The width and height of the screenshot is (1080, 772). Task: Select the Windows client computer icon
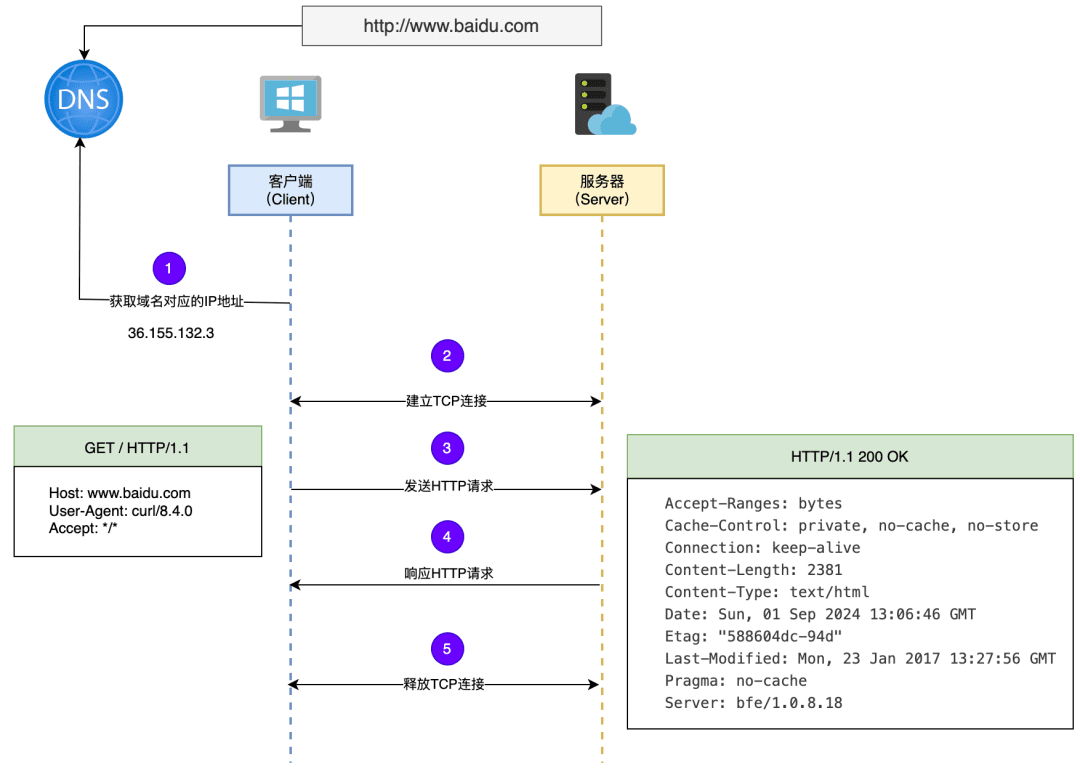click(x=290, y=104)
